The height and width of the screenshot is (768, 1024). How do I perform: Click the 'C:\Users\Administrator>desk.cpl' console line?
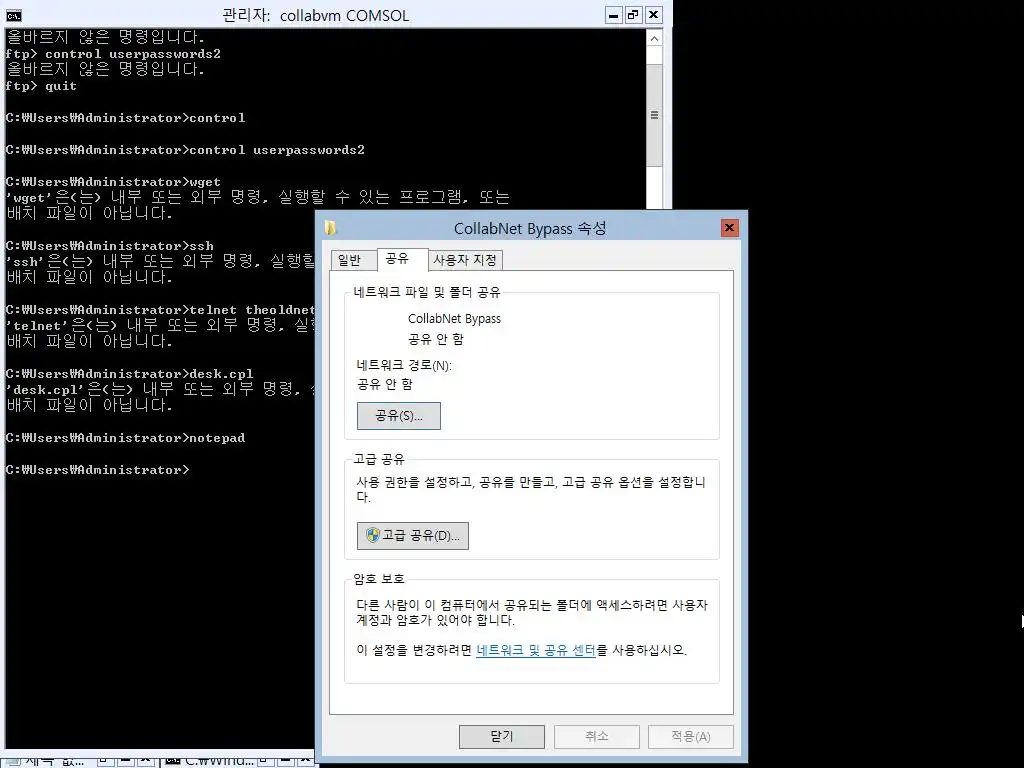(x=129, y=374)
